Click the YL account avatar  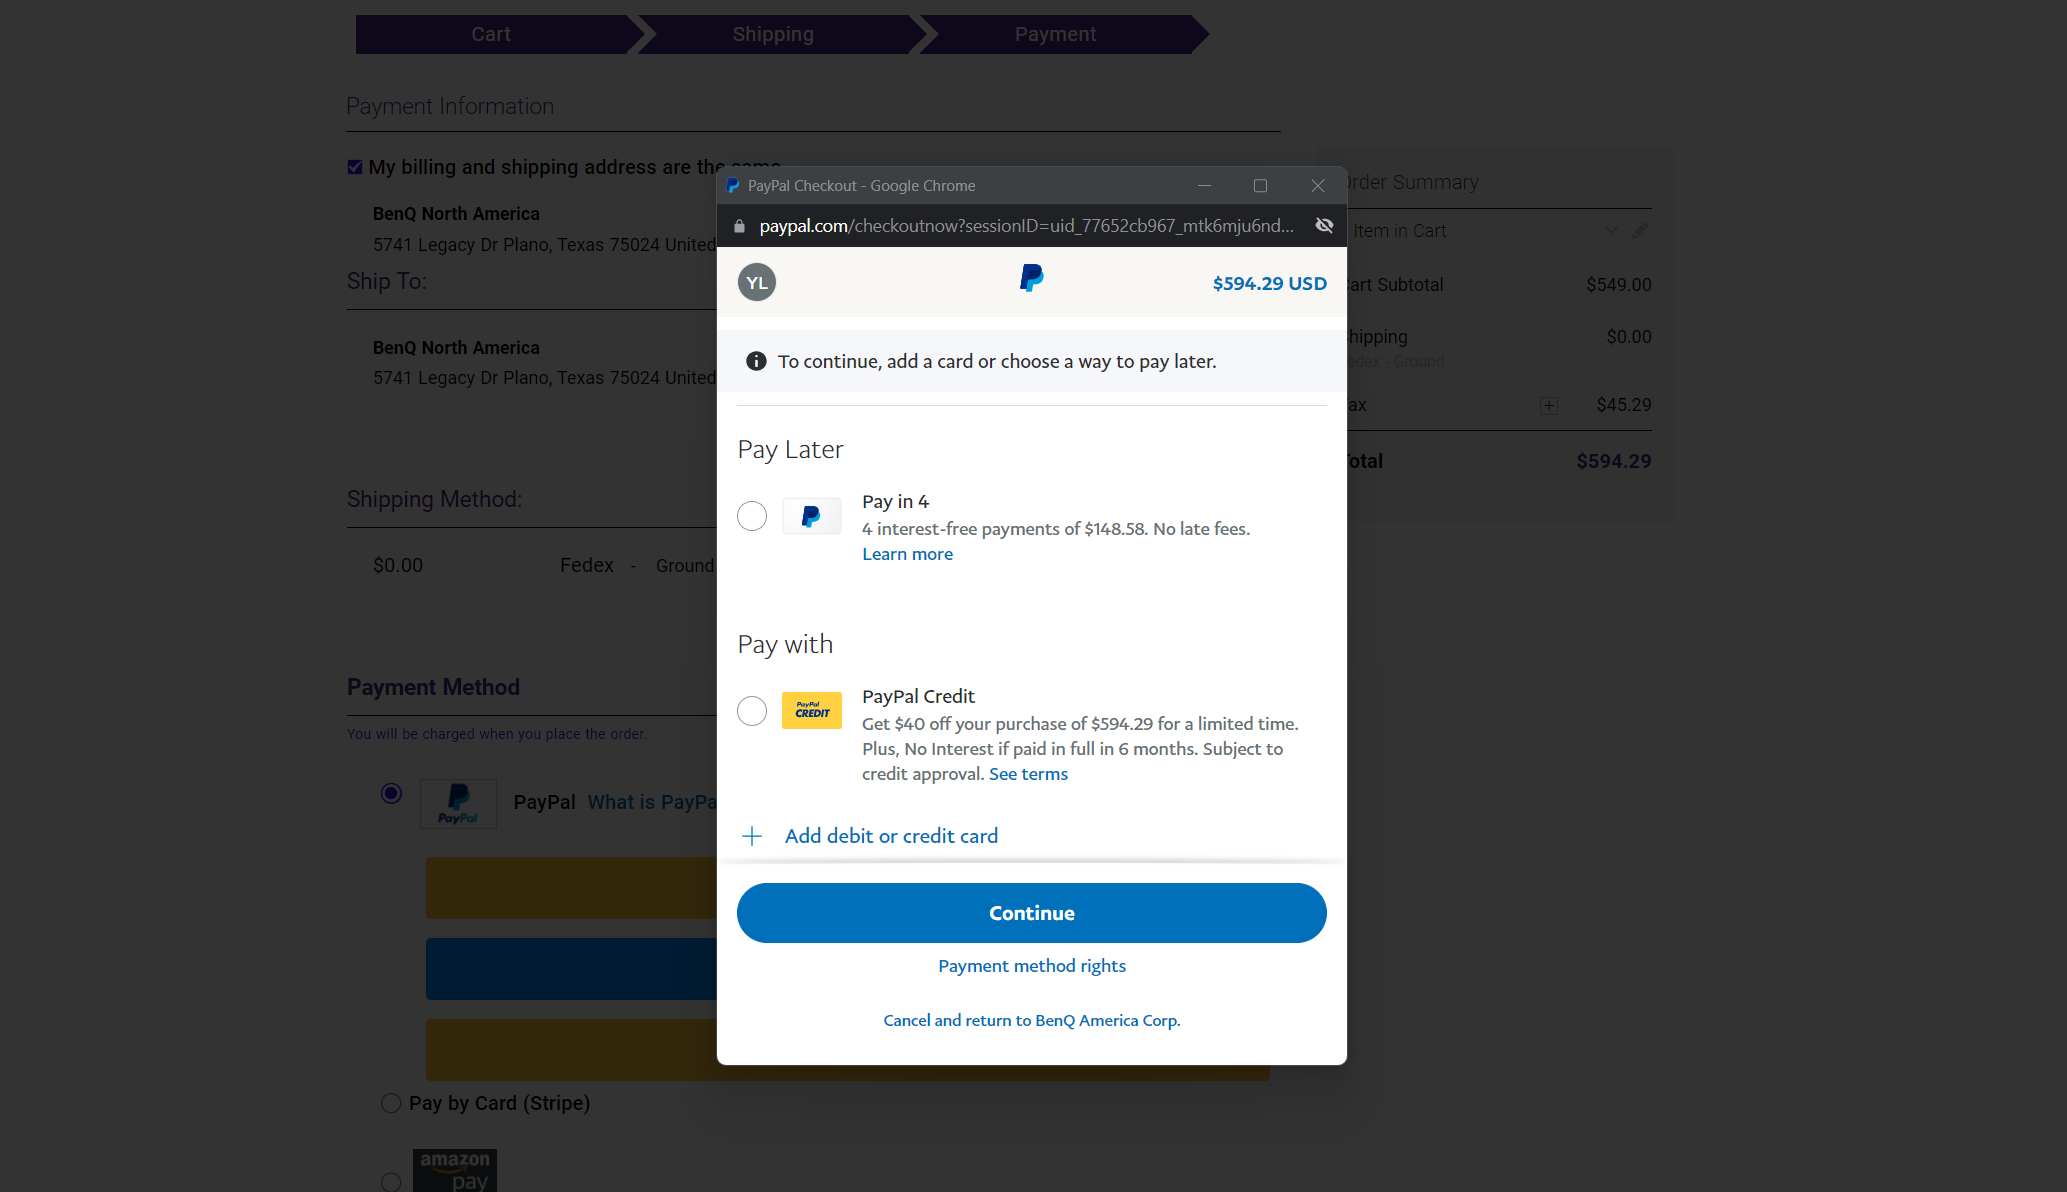[757, 283]
